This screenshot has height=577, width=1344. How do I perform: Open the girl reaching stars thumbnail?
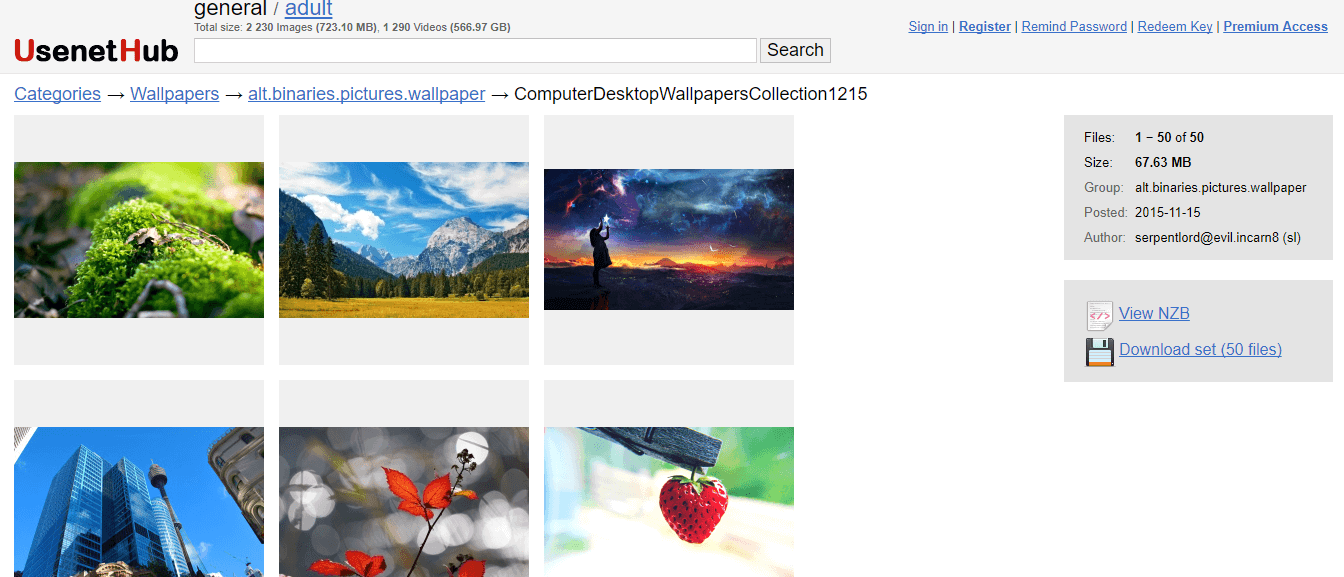[x=669, y=240]
